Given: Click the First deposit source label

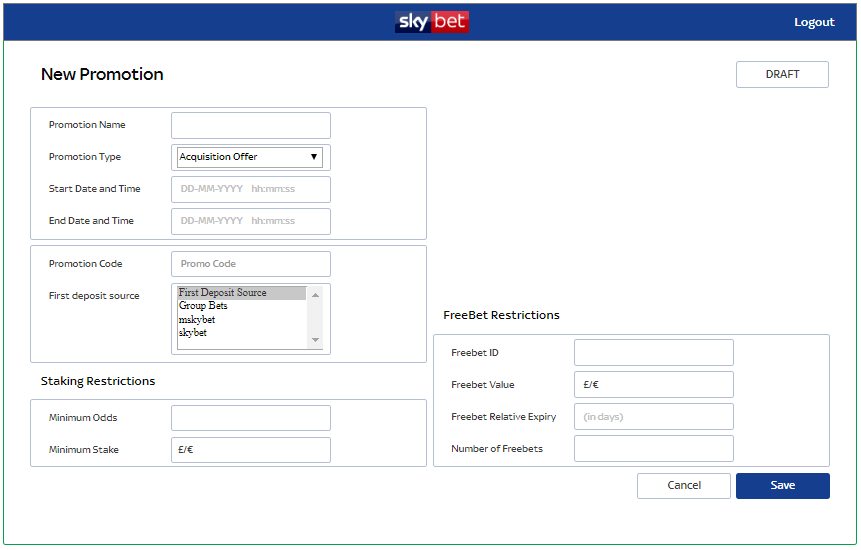Looking at the screenshot, I should coord(94,296).
